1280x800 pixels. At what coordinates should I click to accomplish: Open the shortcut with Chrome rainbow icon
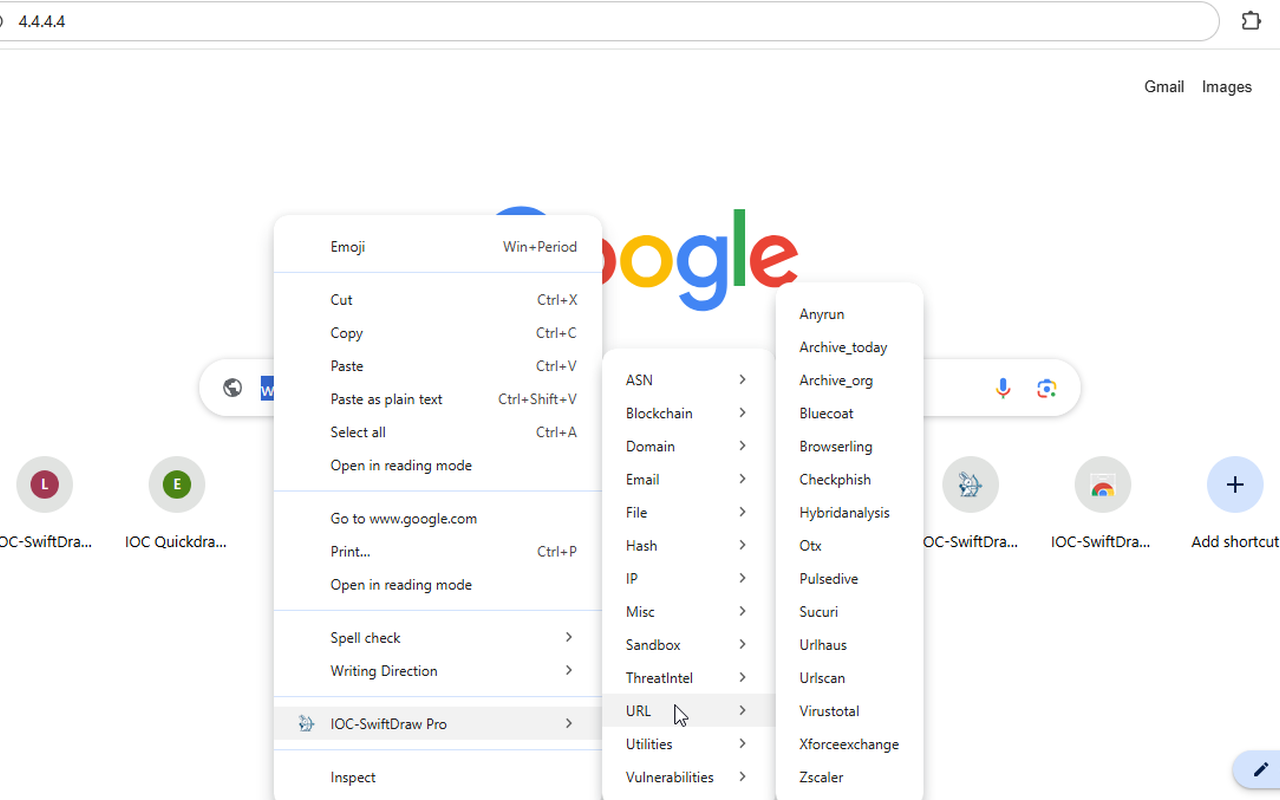[1102, 485]
